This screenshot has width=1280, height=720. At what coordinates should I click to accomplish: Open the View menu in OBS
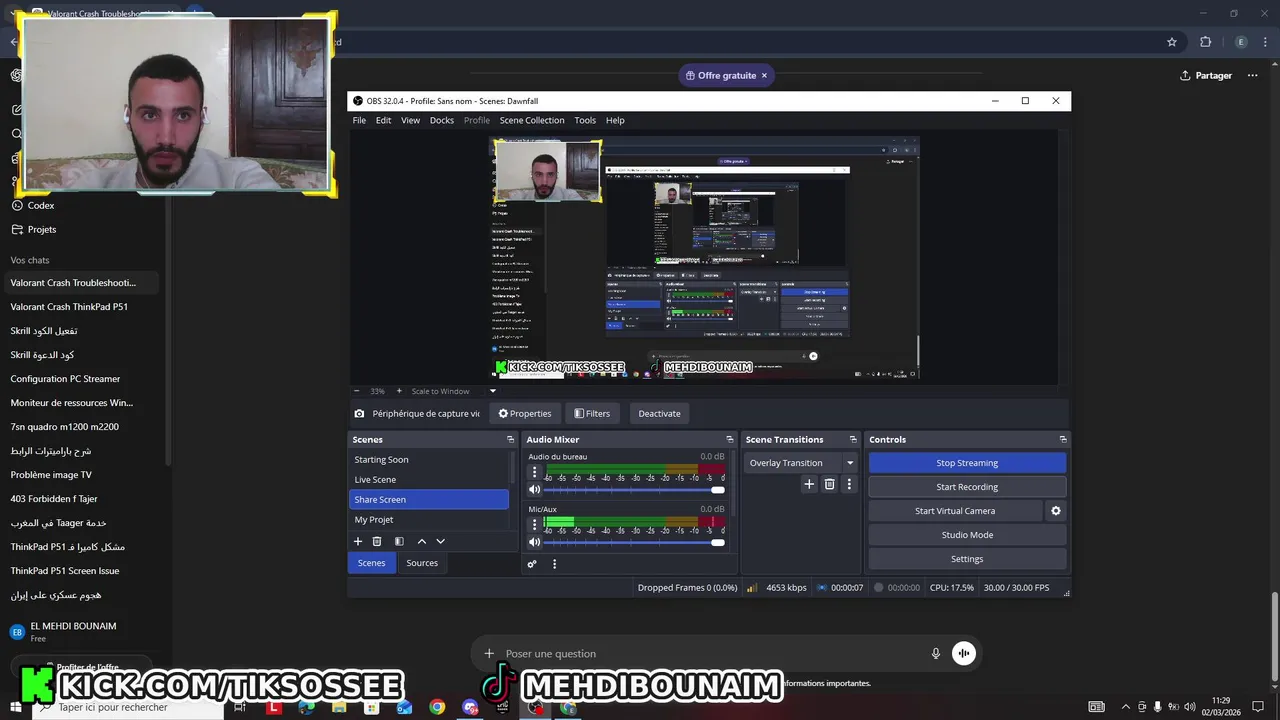[x=410, y=120]
